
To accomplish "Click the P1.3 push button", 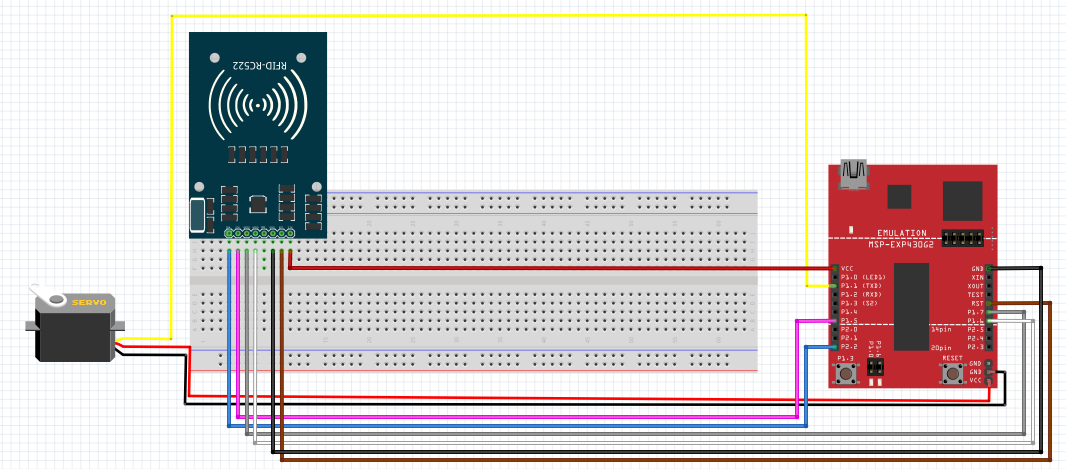I will (846, 372).
